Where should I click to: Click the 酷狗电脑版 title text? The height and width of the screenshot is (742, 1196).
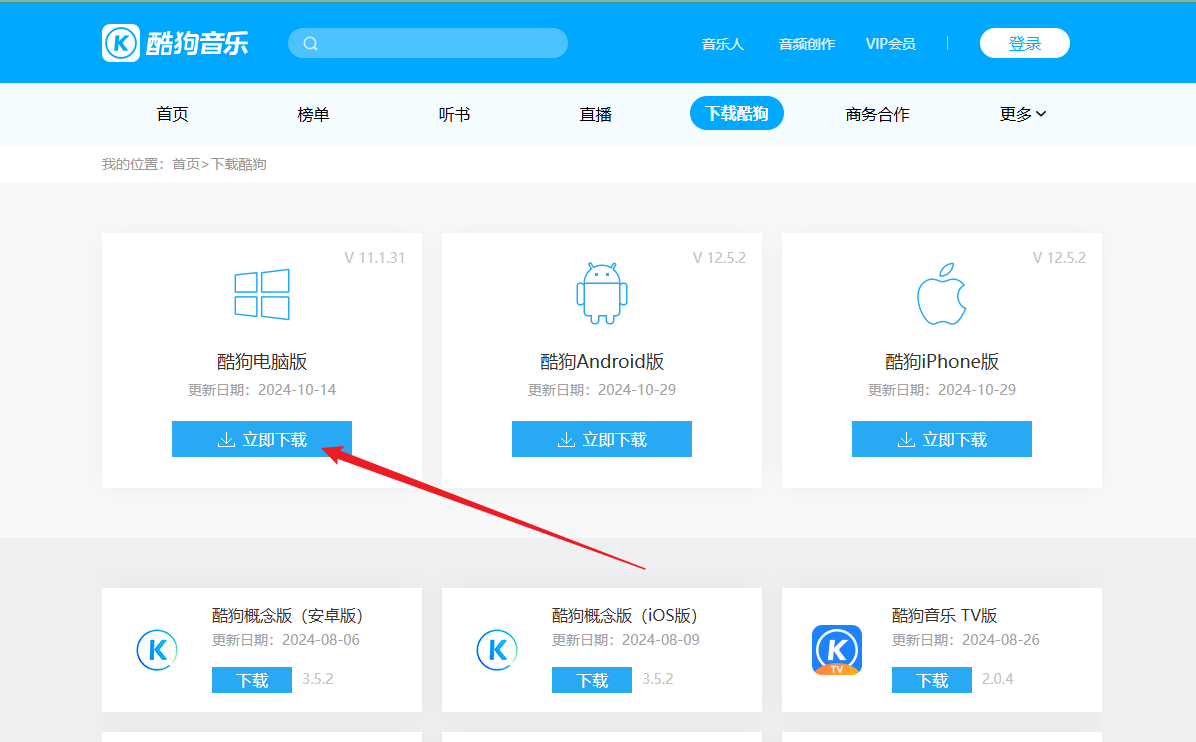(x=262, y=361)
